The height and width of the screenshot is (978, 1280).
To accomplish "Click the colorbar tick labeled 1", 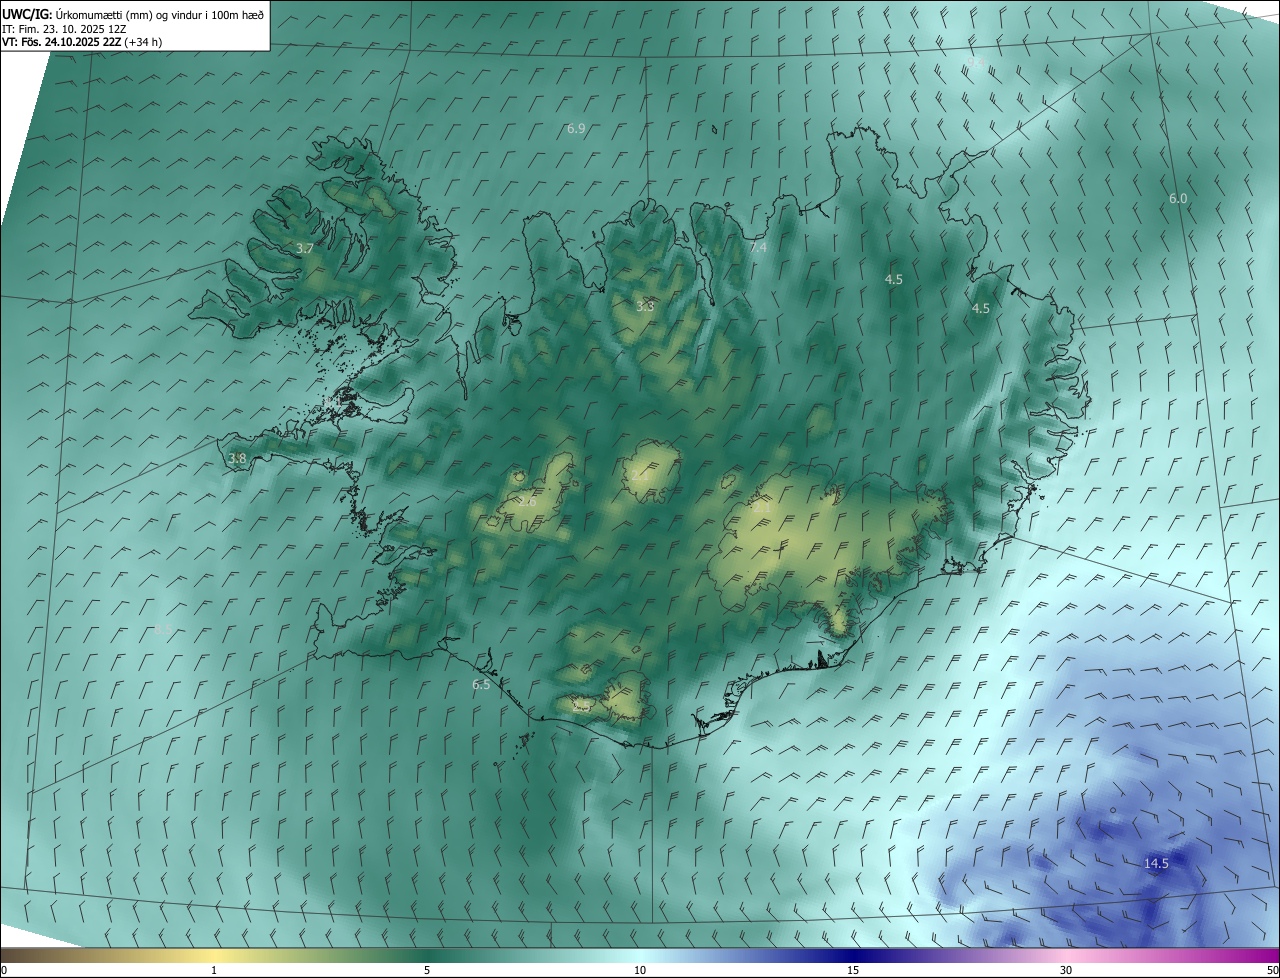I will pyautogui.click(x=214, y=970).
